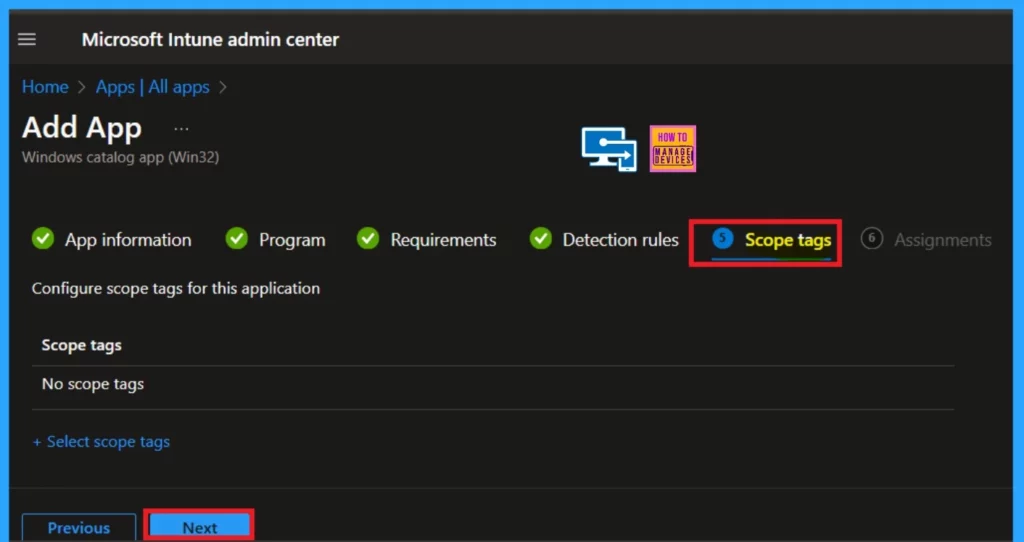Screen dimensions: 1024x542
Task: Navigate to Home breadcrumb
Action: coord(45,87)
